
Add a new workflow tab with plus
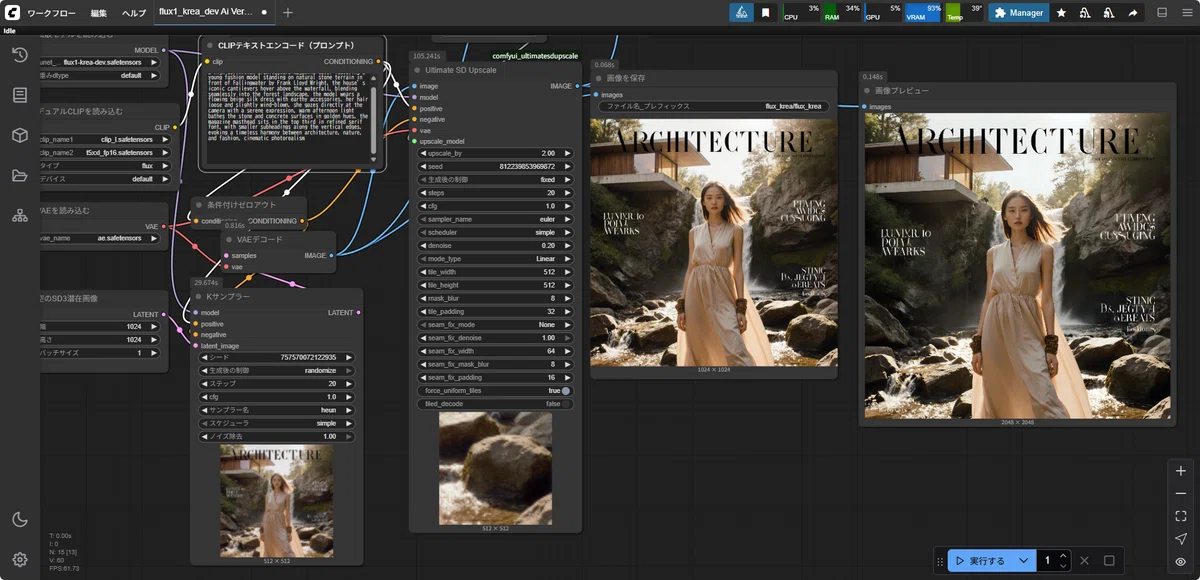tap(288, 13)
